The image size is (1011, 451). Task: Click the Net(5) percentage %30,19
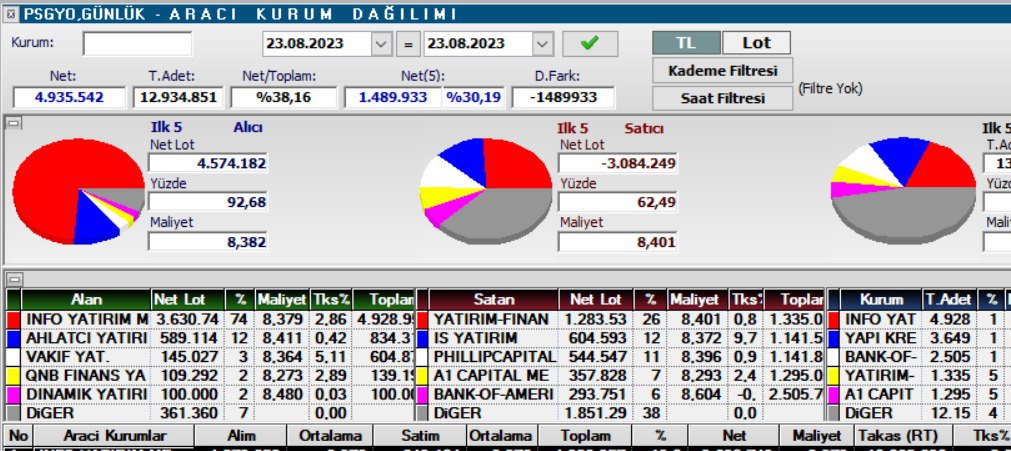tap(474, 97)
